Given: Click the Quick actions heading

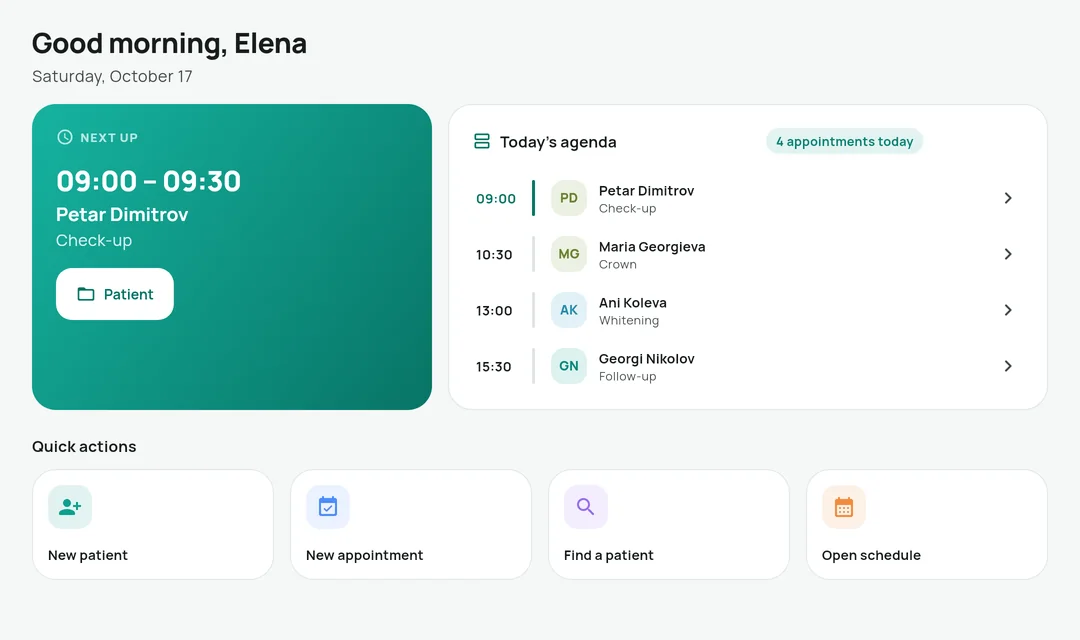Looking at the screenshot, I should 84,446.
